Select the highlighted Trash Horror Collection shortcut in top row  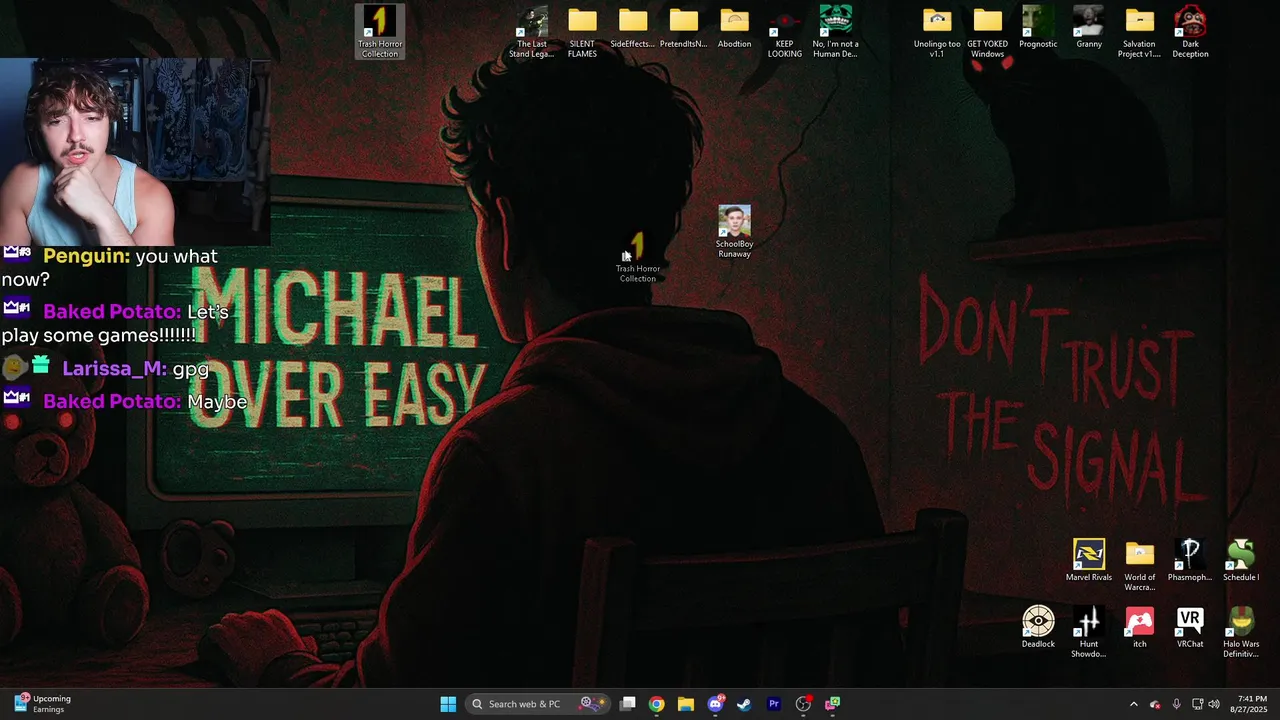click(x=380, y=31)
